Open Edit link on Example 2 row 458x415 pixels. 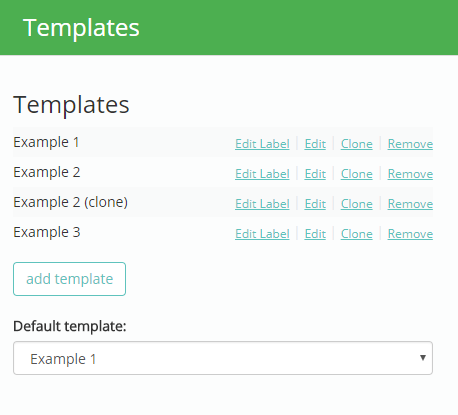click(x=315, y=174)
